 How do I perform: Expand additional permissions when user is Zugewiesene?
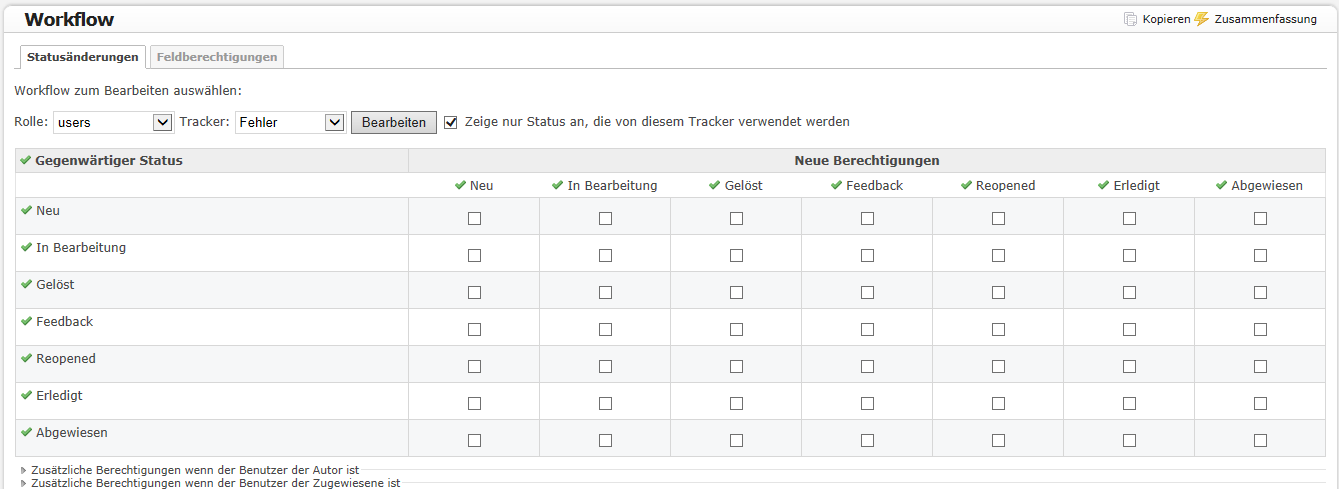211,483
